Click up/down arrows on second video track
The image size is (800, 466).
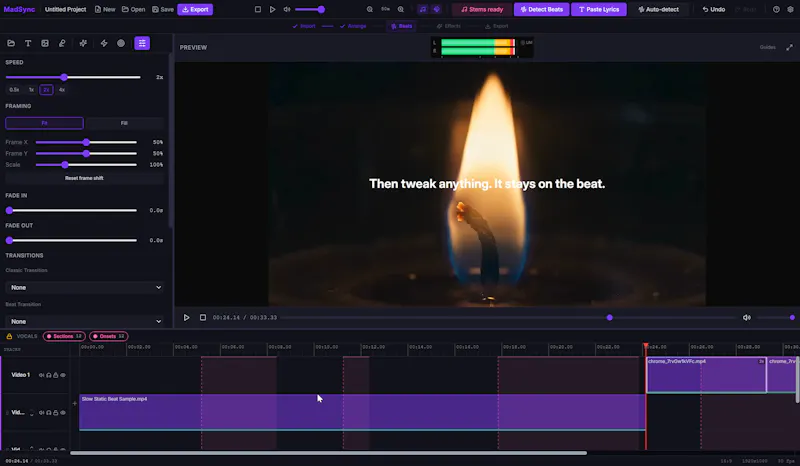[32, 412]
